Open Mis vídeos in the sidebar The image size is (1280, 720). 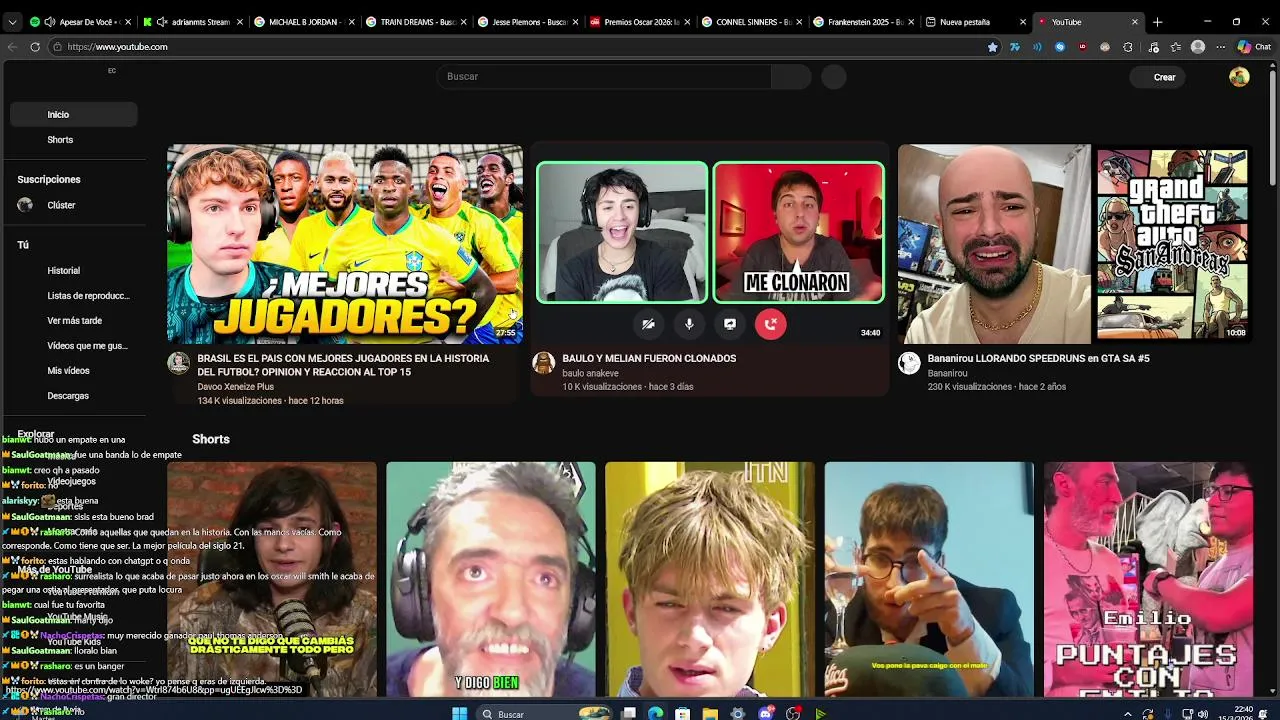pos(74,371)
